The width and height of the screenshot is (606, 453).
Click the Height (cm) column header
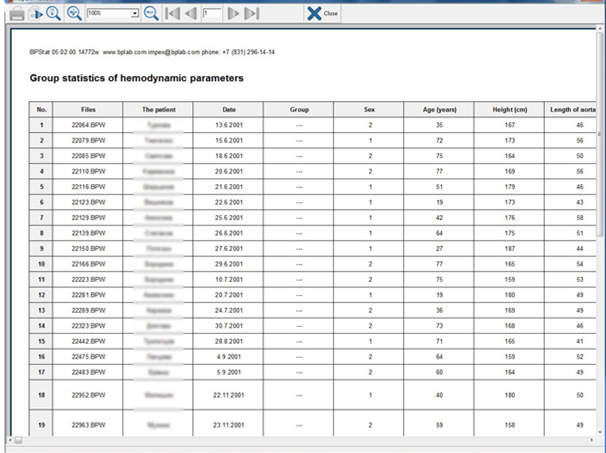click(509, 109)
